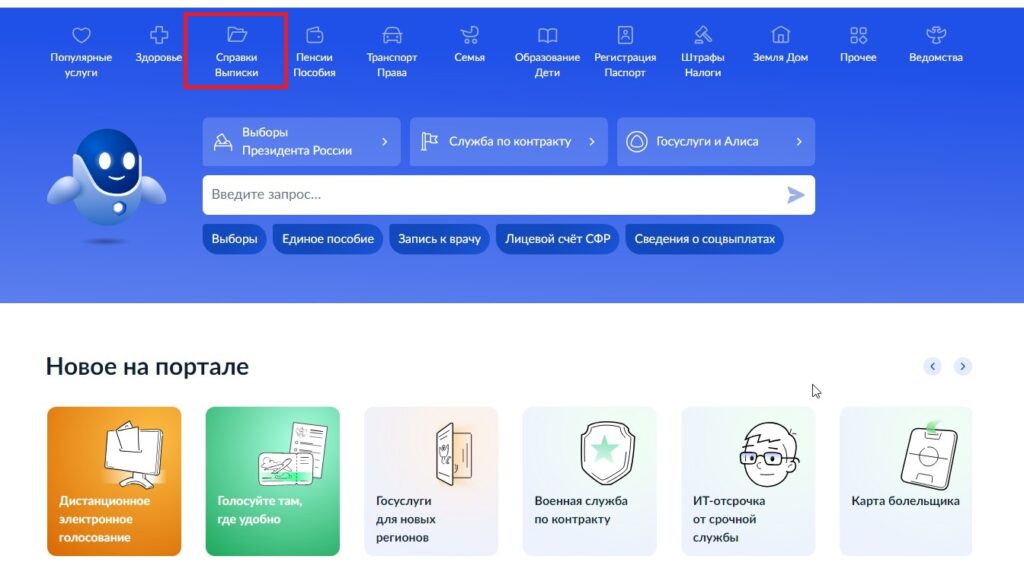Open the Справки Выписки menu section
Screen dimensions: 1024x585
237,52
